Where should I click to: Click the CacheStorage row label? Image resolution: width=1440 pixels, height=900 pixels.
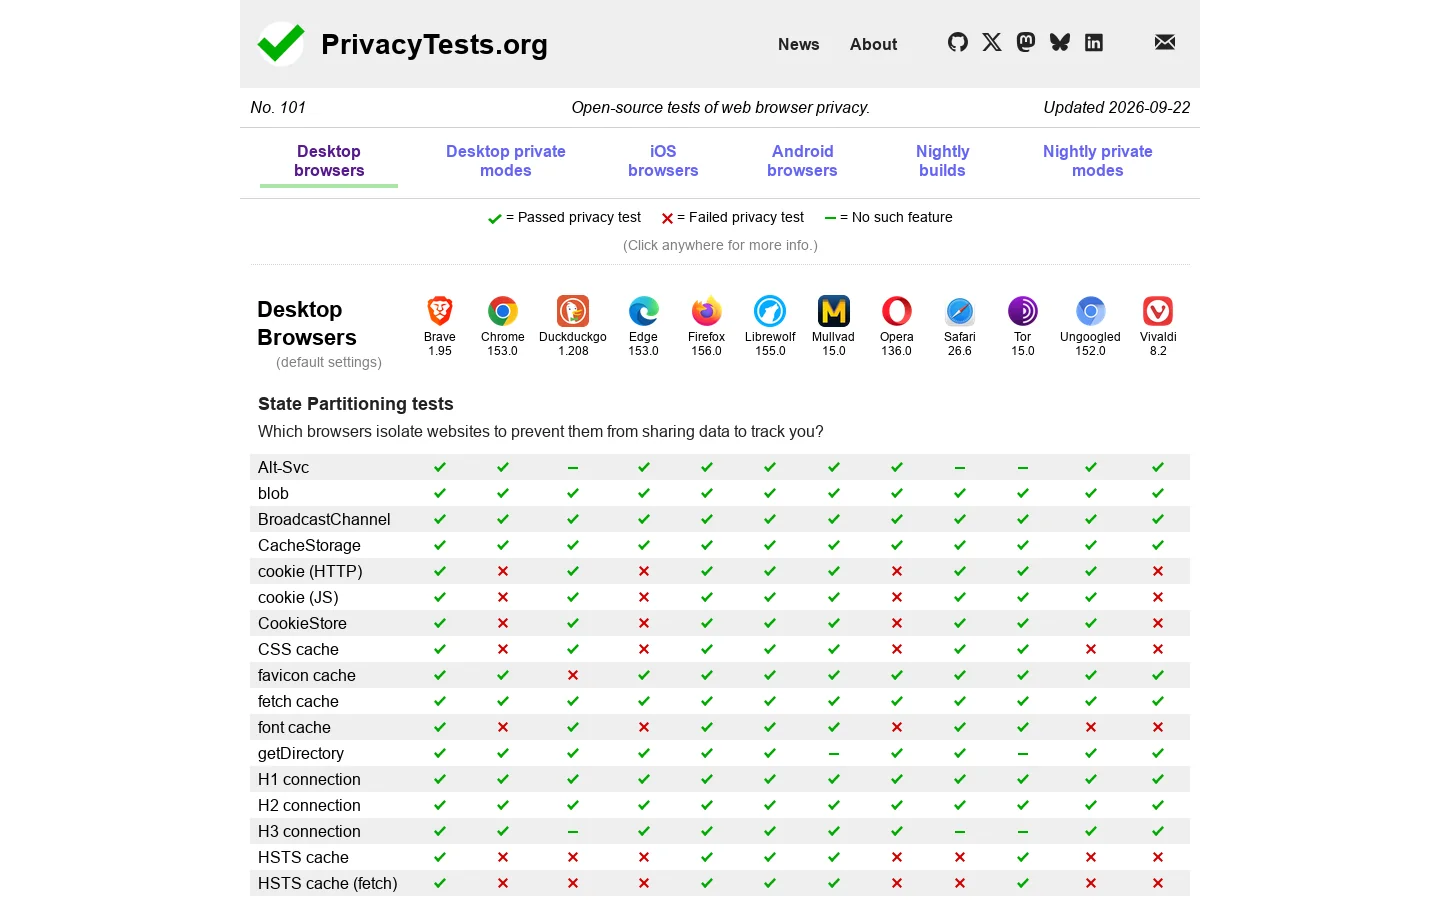[309, 545]
